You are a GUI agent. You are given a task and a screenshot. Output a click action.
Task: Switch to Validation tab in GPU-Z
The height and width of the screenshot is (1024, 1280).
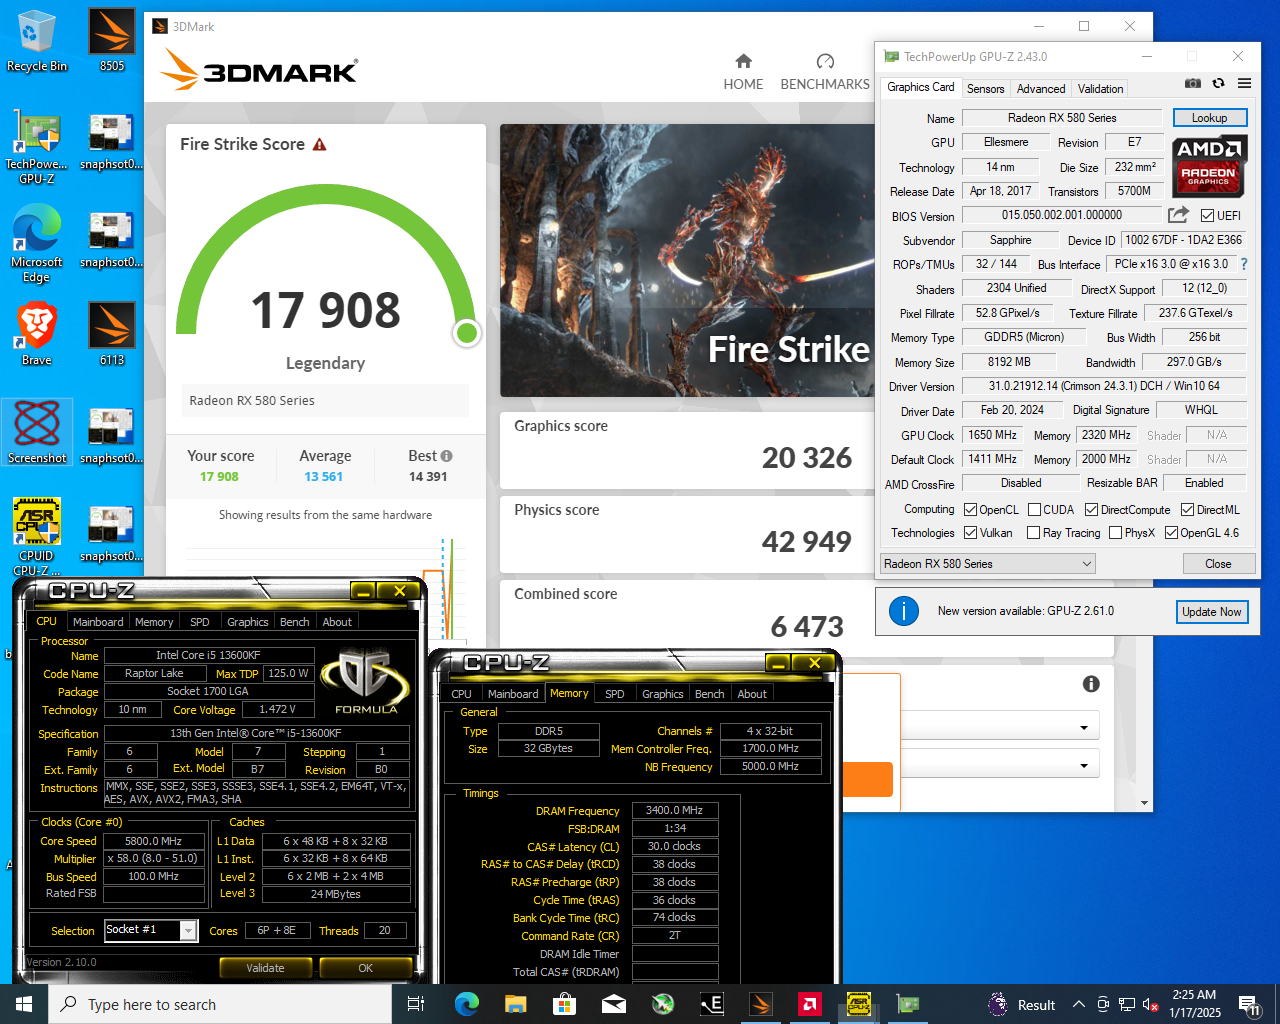[x=1100, y=89]
